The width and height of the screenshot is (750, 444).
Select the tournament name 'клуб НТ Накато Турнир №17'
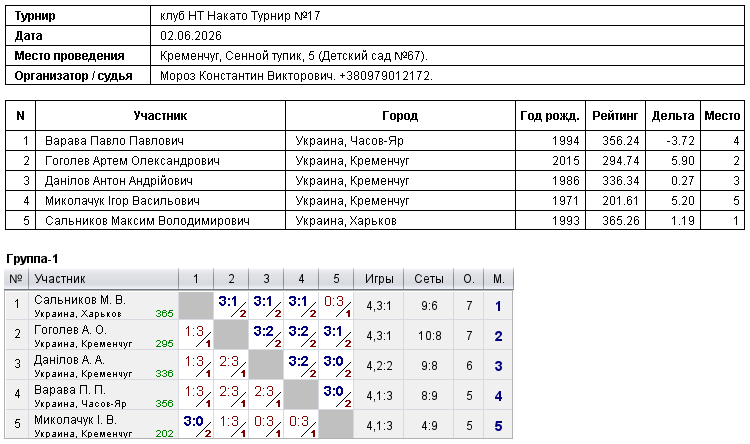coord(240,16)
